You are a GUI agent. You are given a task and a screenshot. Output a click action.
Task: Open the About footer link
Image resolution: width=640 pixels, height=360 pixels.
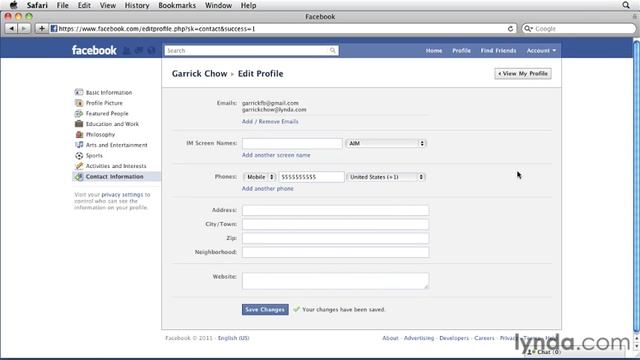tap(390, 338)
